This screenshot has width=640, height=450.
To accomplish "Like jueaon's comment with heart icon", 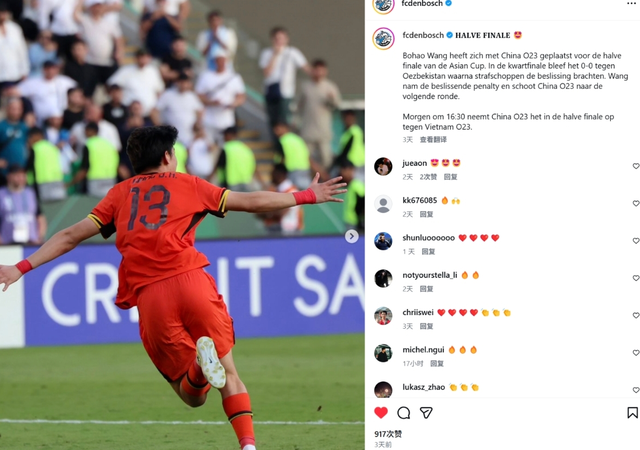I will (636, 166).
